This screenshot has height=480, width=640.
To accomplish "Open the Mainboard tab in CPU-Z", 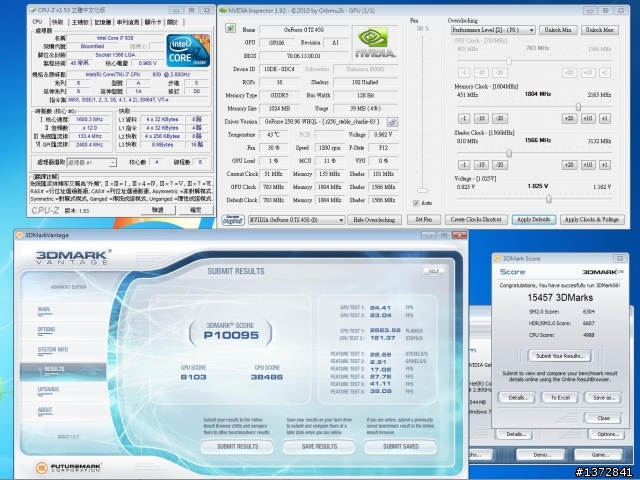I will click(80, 22).
